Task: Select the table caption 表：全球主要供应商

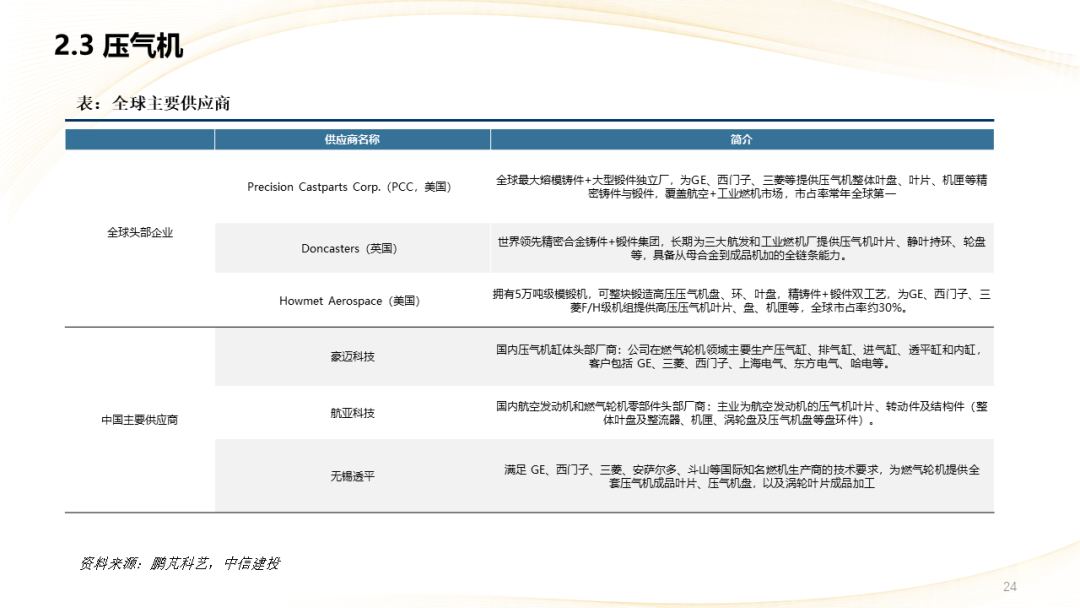Action: click(x=153, y=103)
